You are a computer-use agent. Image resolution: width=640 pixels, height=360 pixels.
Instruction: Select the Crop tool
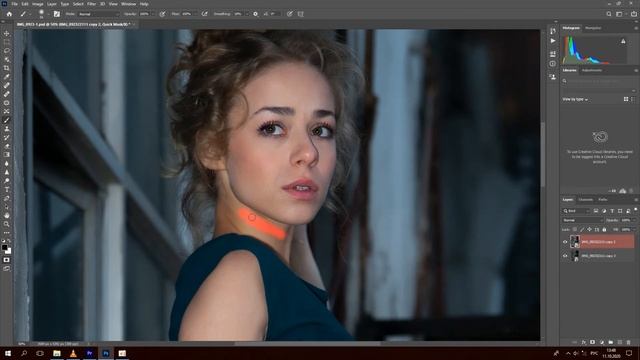(x=7, y=68)
